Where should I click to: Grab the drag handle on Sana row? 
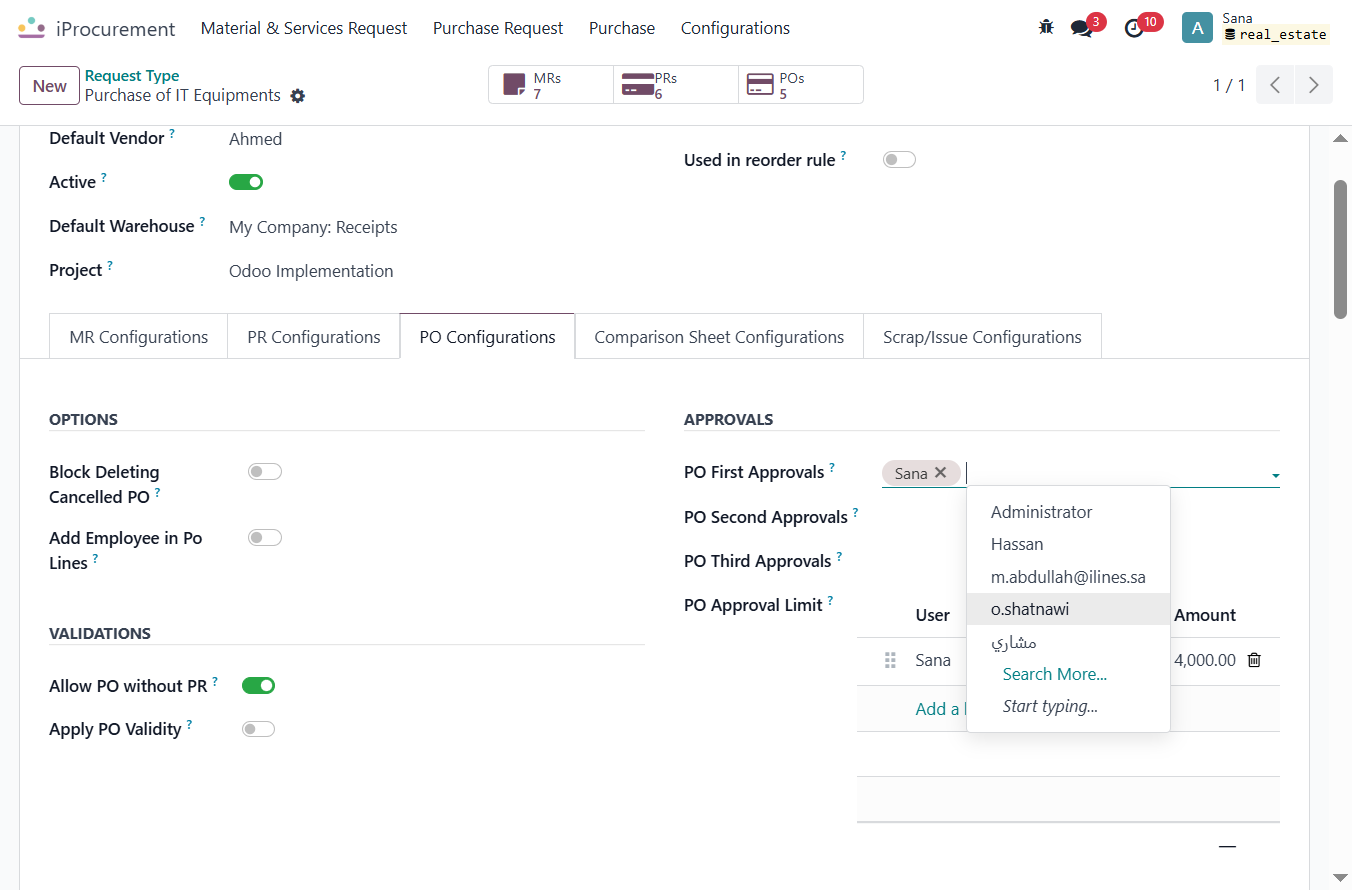(890, 660)
